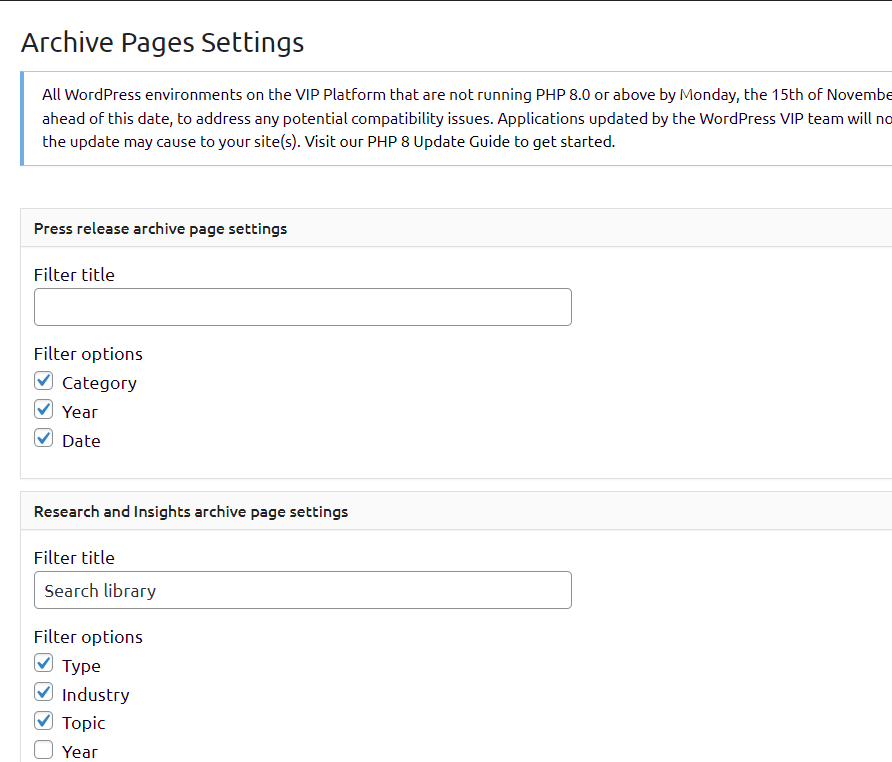Click the 'Category' label text
The height and width of the screenshot is (762, 892).
(x=99, y=383)
